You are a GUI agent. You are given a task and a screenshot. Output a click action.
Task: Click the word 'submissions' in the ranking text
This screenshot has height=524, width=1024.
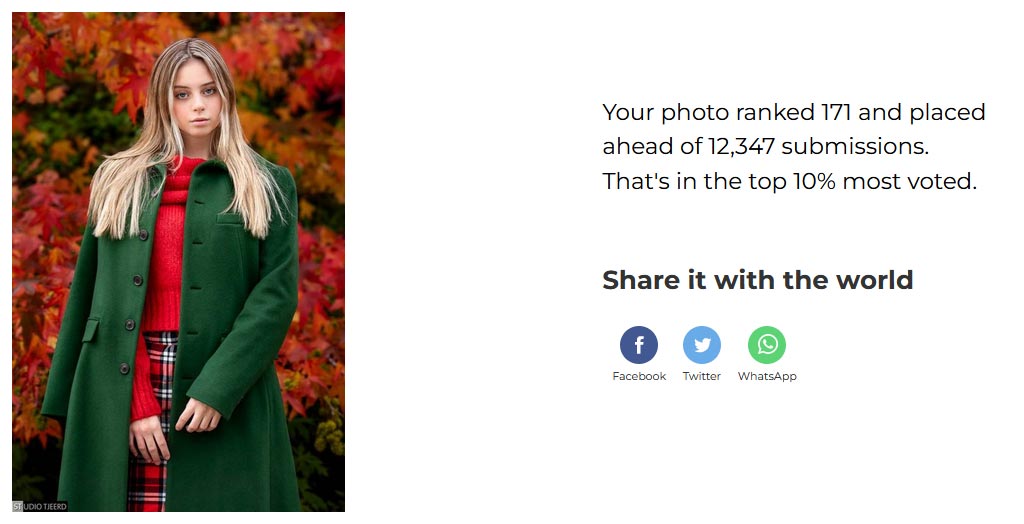(x=855, y=146)
